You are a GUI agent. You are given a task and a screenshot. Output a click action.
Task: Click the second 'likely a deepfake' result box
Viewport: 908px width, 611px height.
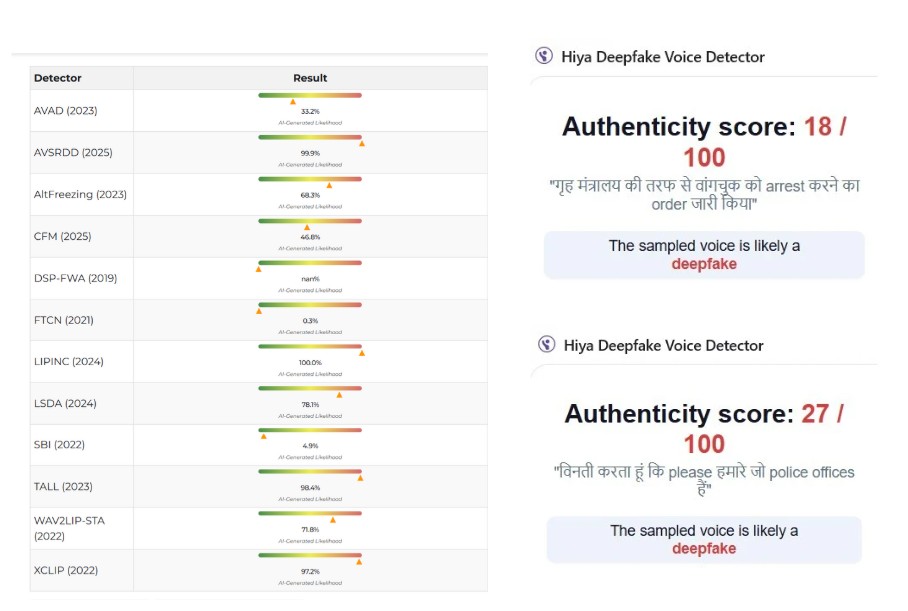click(x=704, y=540)
